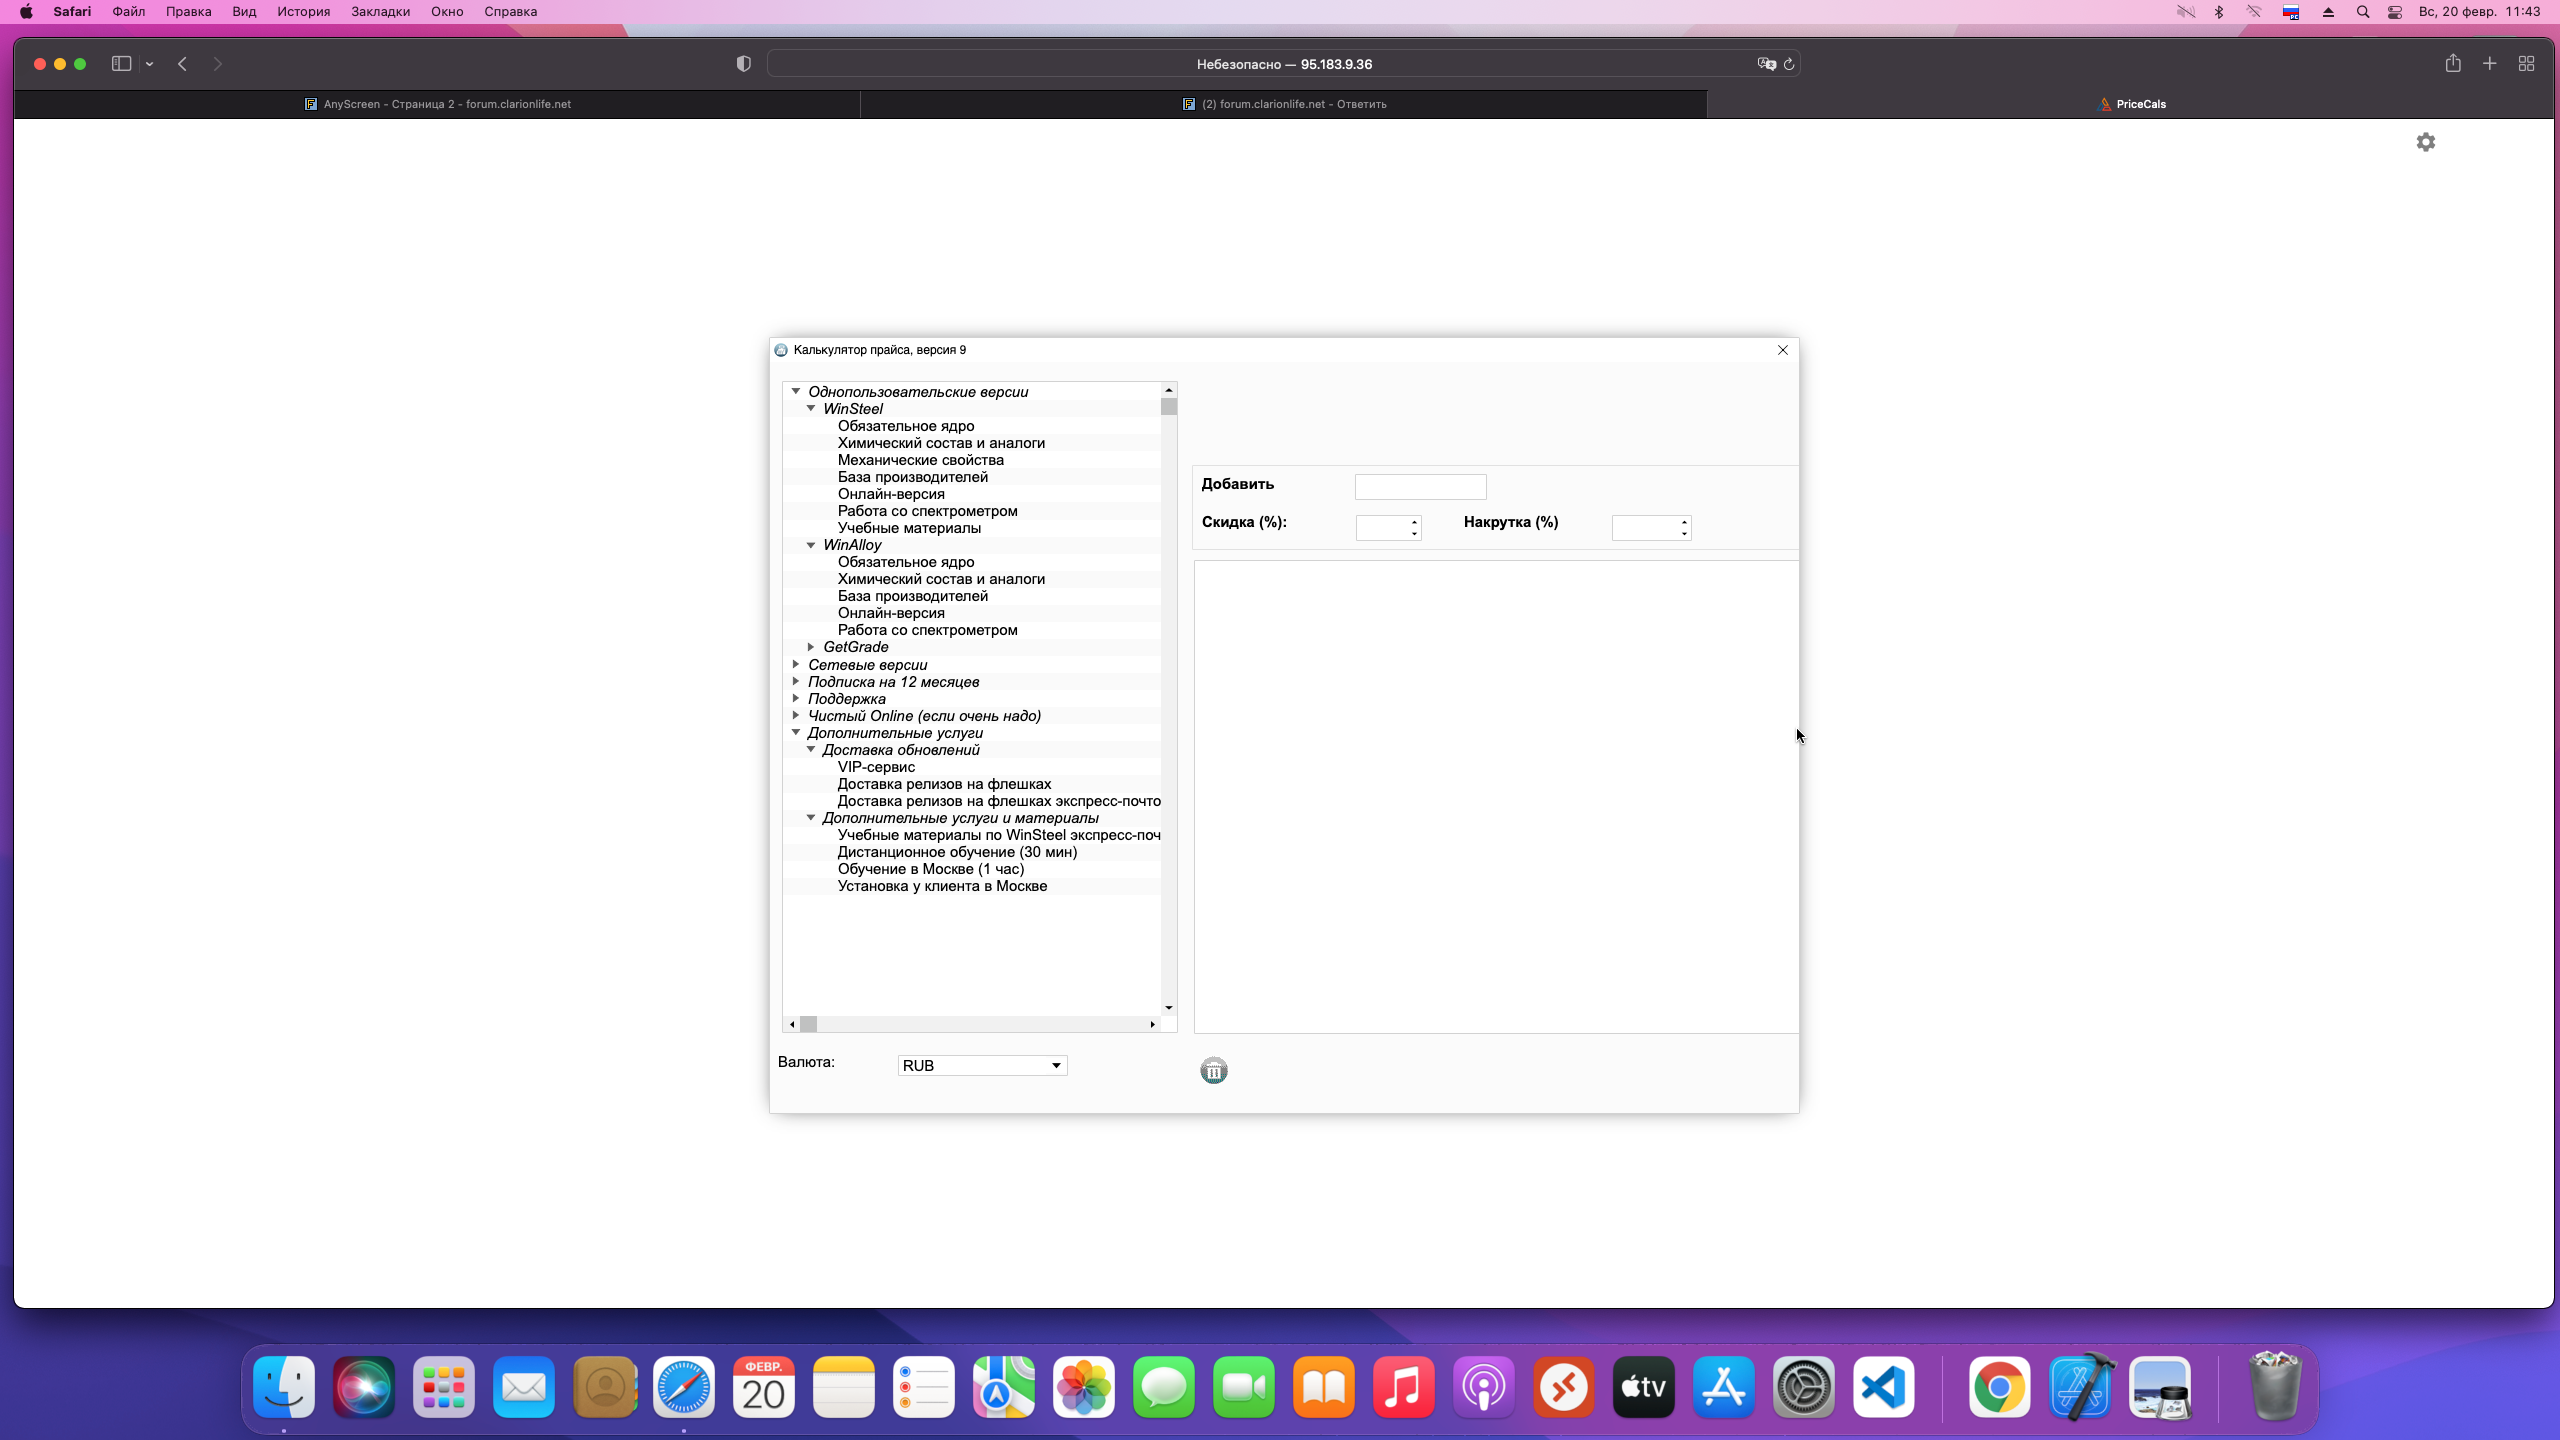Open the Валюта RUB dropdown

coord(1055,1066)
